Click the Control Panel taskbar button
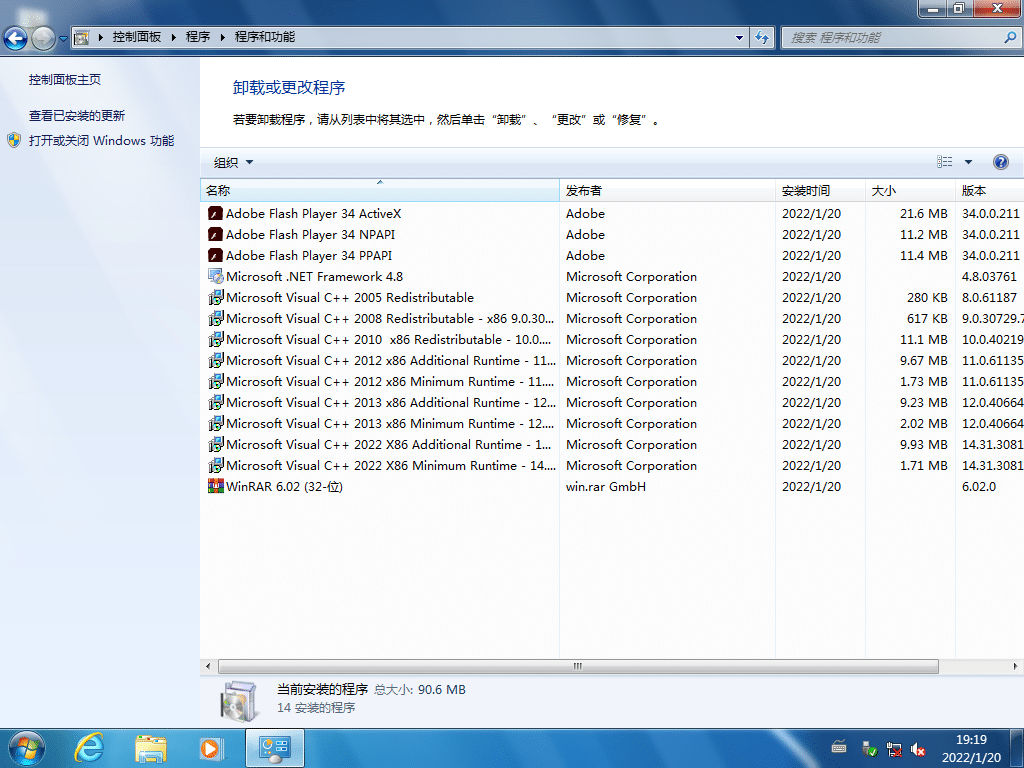 (x=275, y=748)
